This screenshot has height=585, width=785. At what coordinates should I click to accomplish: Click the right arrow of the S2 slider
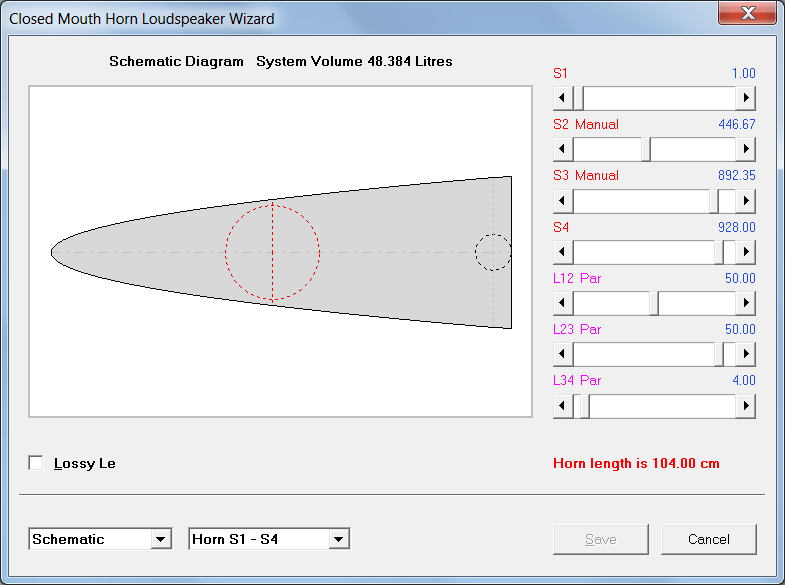pyautogui.click(x=745, y=149)
